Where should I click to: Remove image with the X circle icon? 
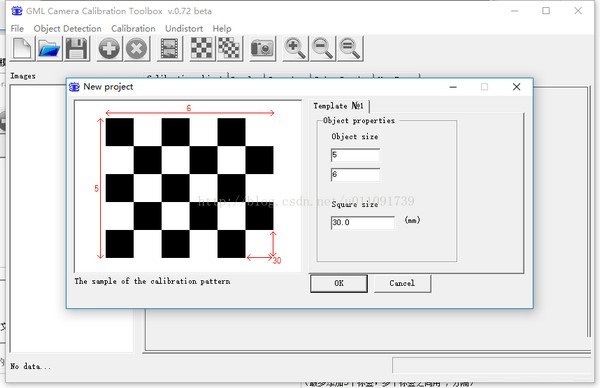click(x=137, y=49)
